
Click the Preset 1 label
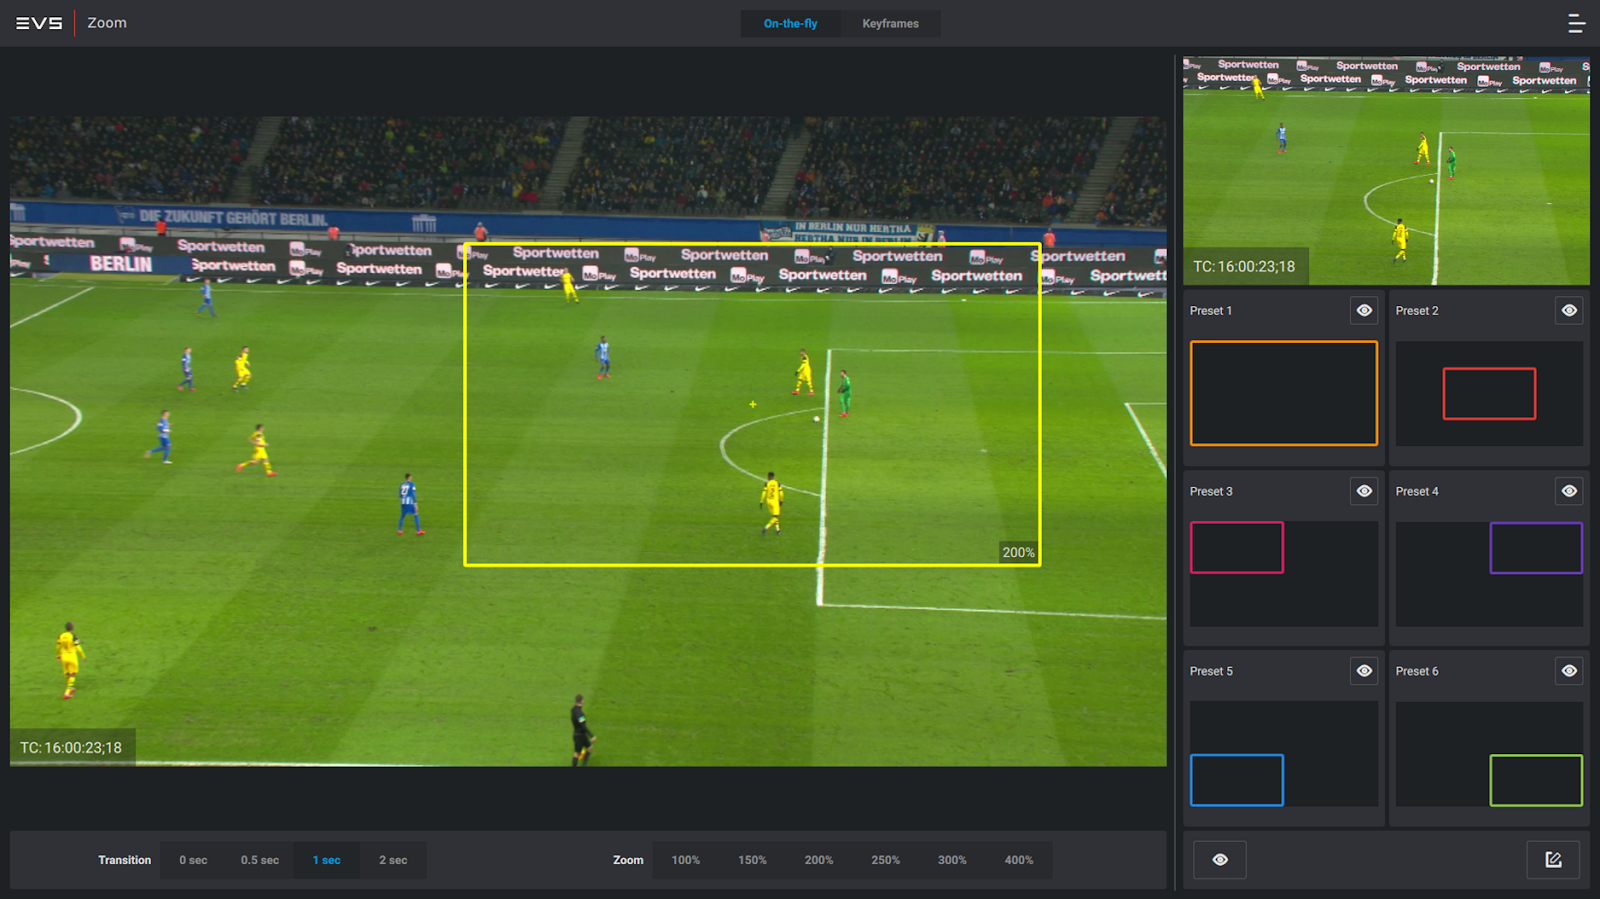1211,311
